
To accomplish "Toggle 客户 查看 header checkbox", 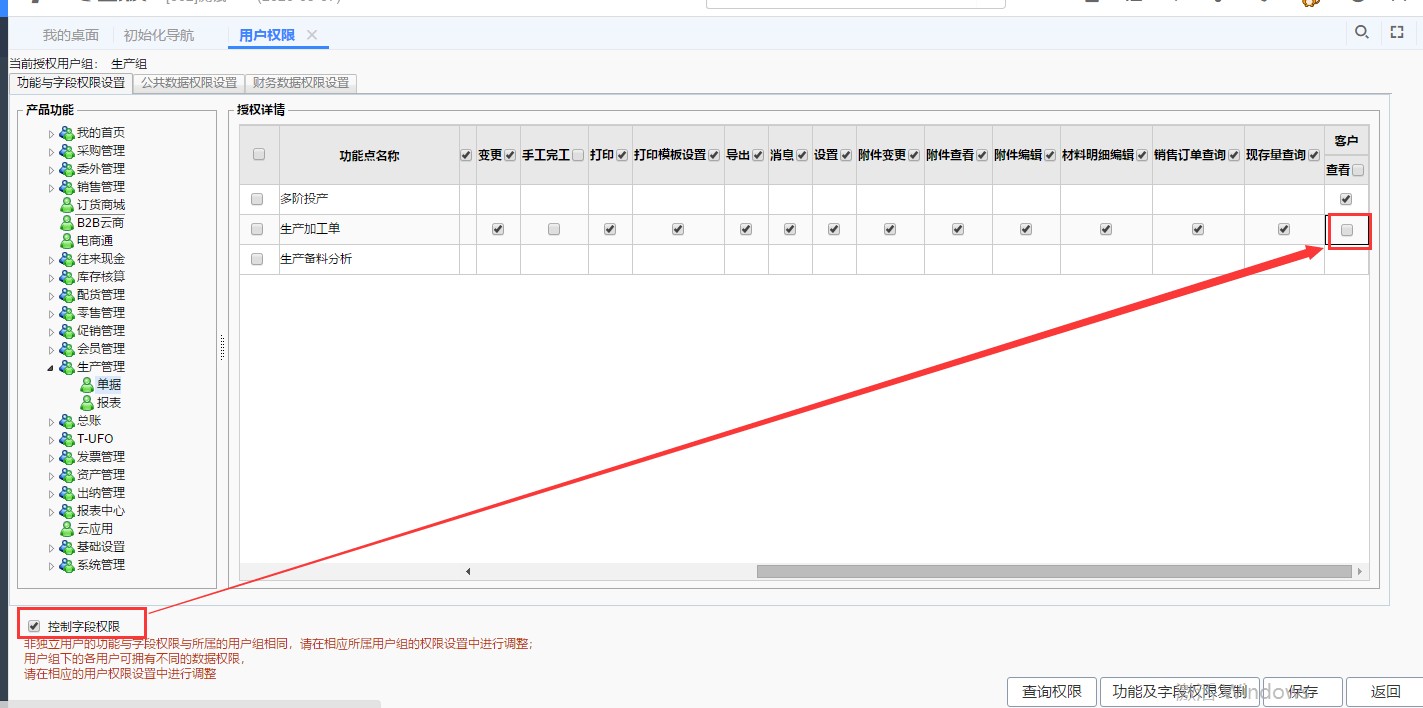I will pos(1357,170).
